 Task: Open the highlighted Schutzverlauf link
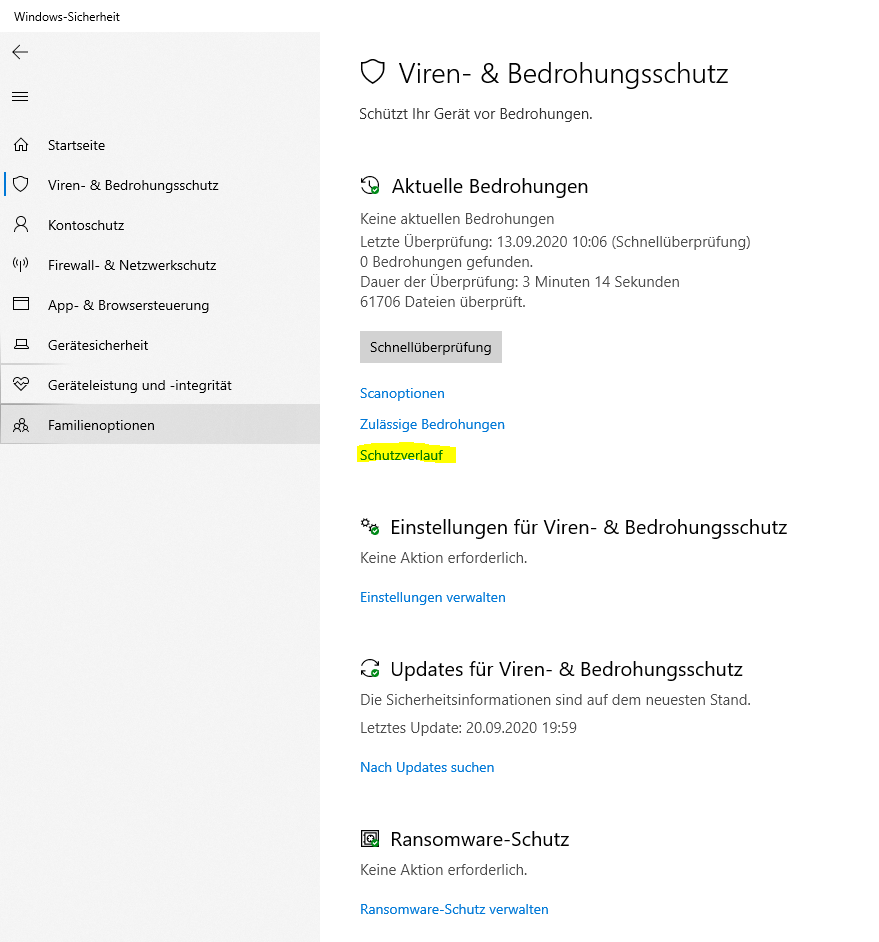tap(401, 455)
